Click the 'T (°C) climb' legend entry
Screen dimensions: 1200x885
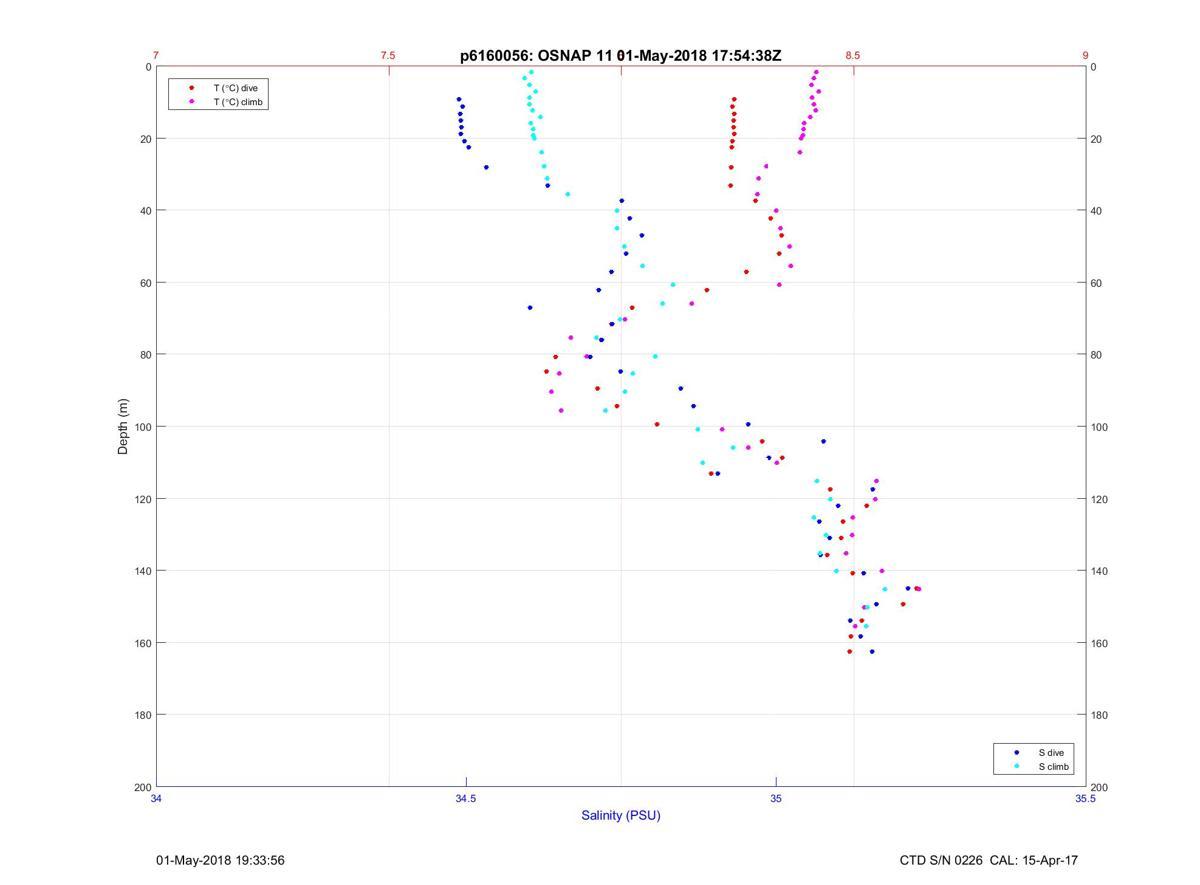tap(238, 101)
